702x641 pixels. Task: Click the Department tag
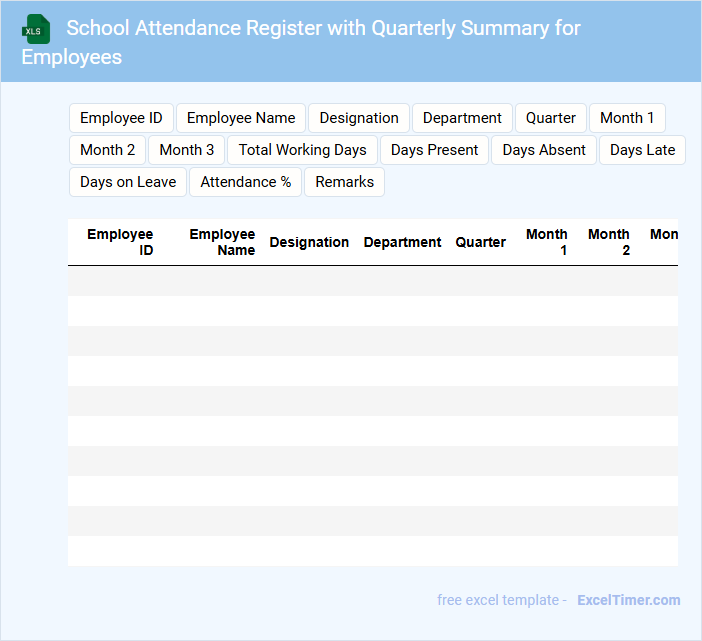[x=462, y=118]
